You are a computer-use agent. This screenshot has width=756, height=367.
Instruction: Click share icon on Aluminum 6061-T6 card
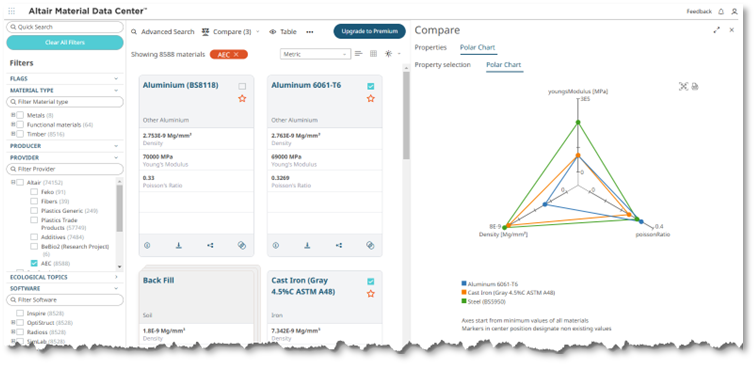(x=339, y=245)
